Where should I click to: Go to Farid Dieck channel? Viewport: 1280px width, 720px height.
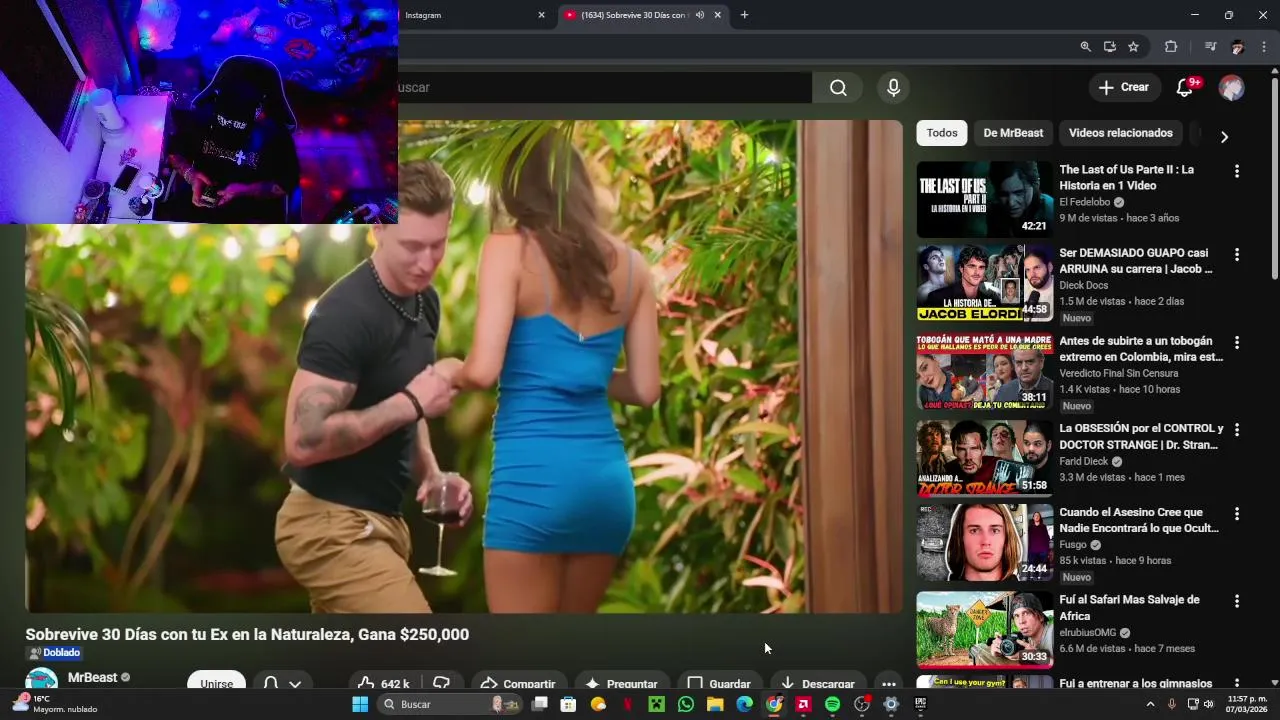(1084, 461)
